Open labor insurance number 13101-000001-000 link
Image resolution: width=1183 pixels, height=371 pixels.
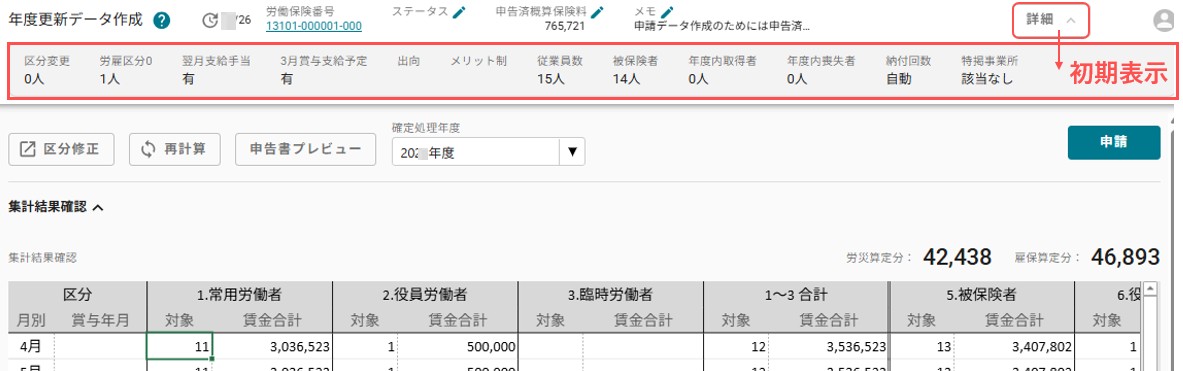point(314,26)
